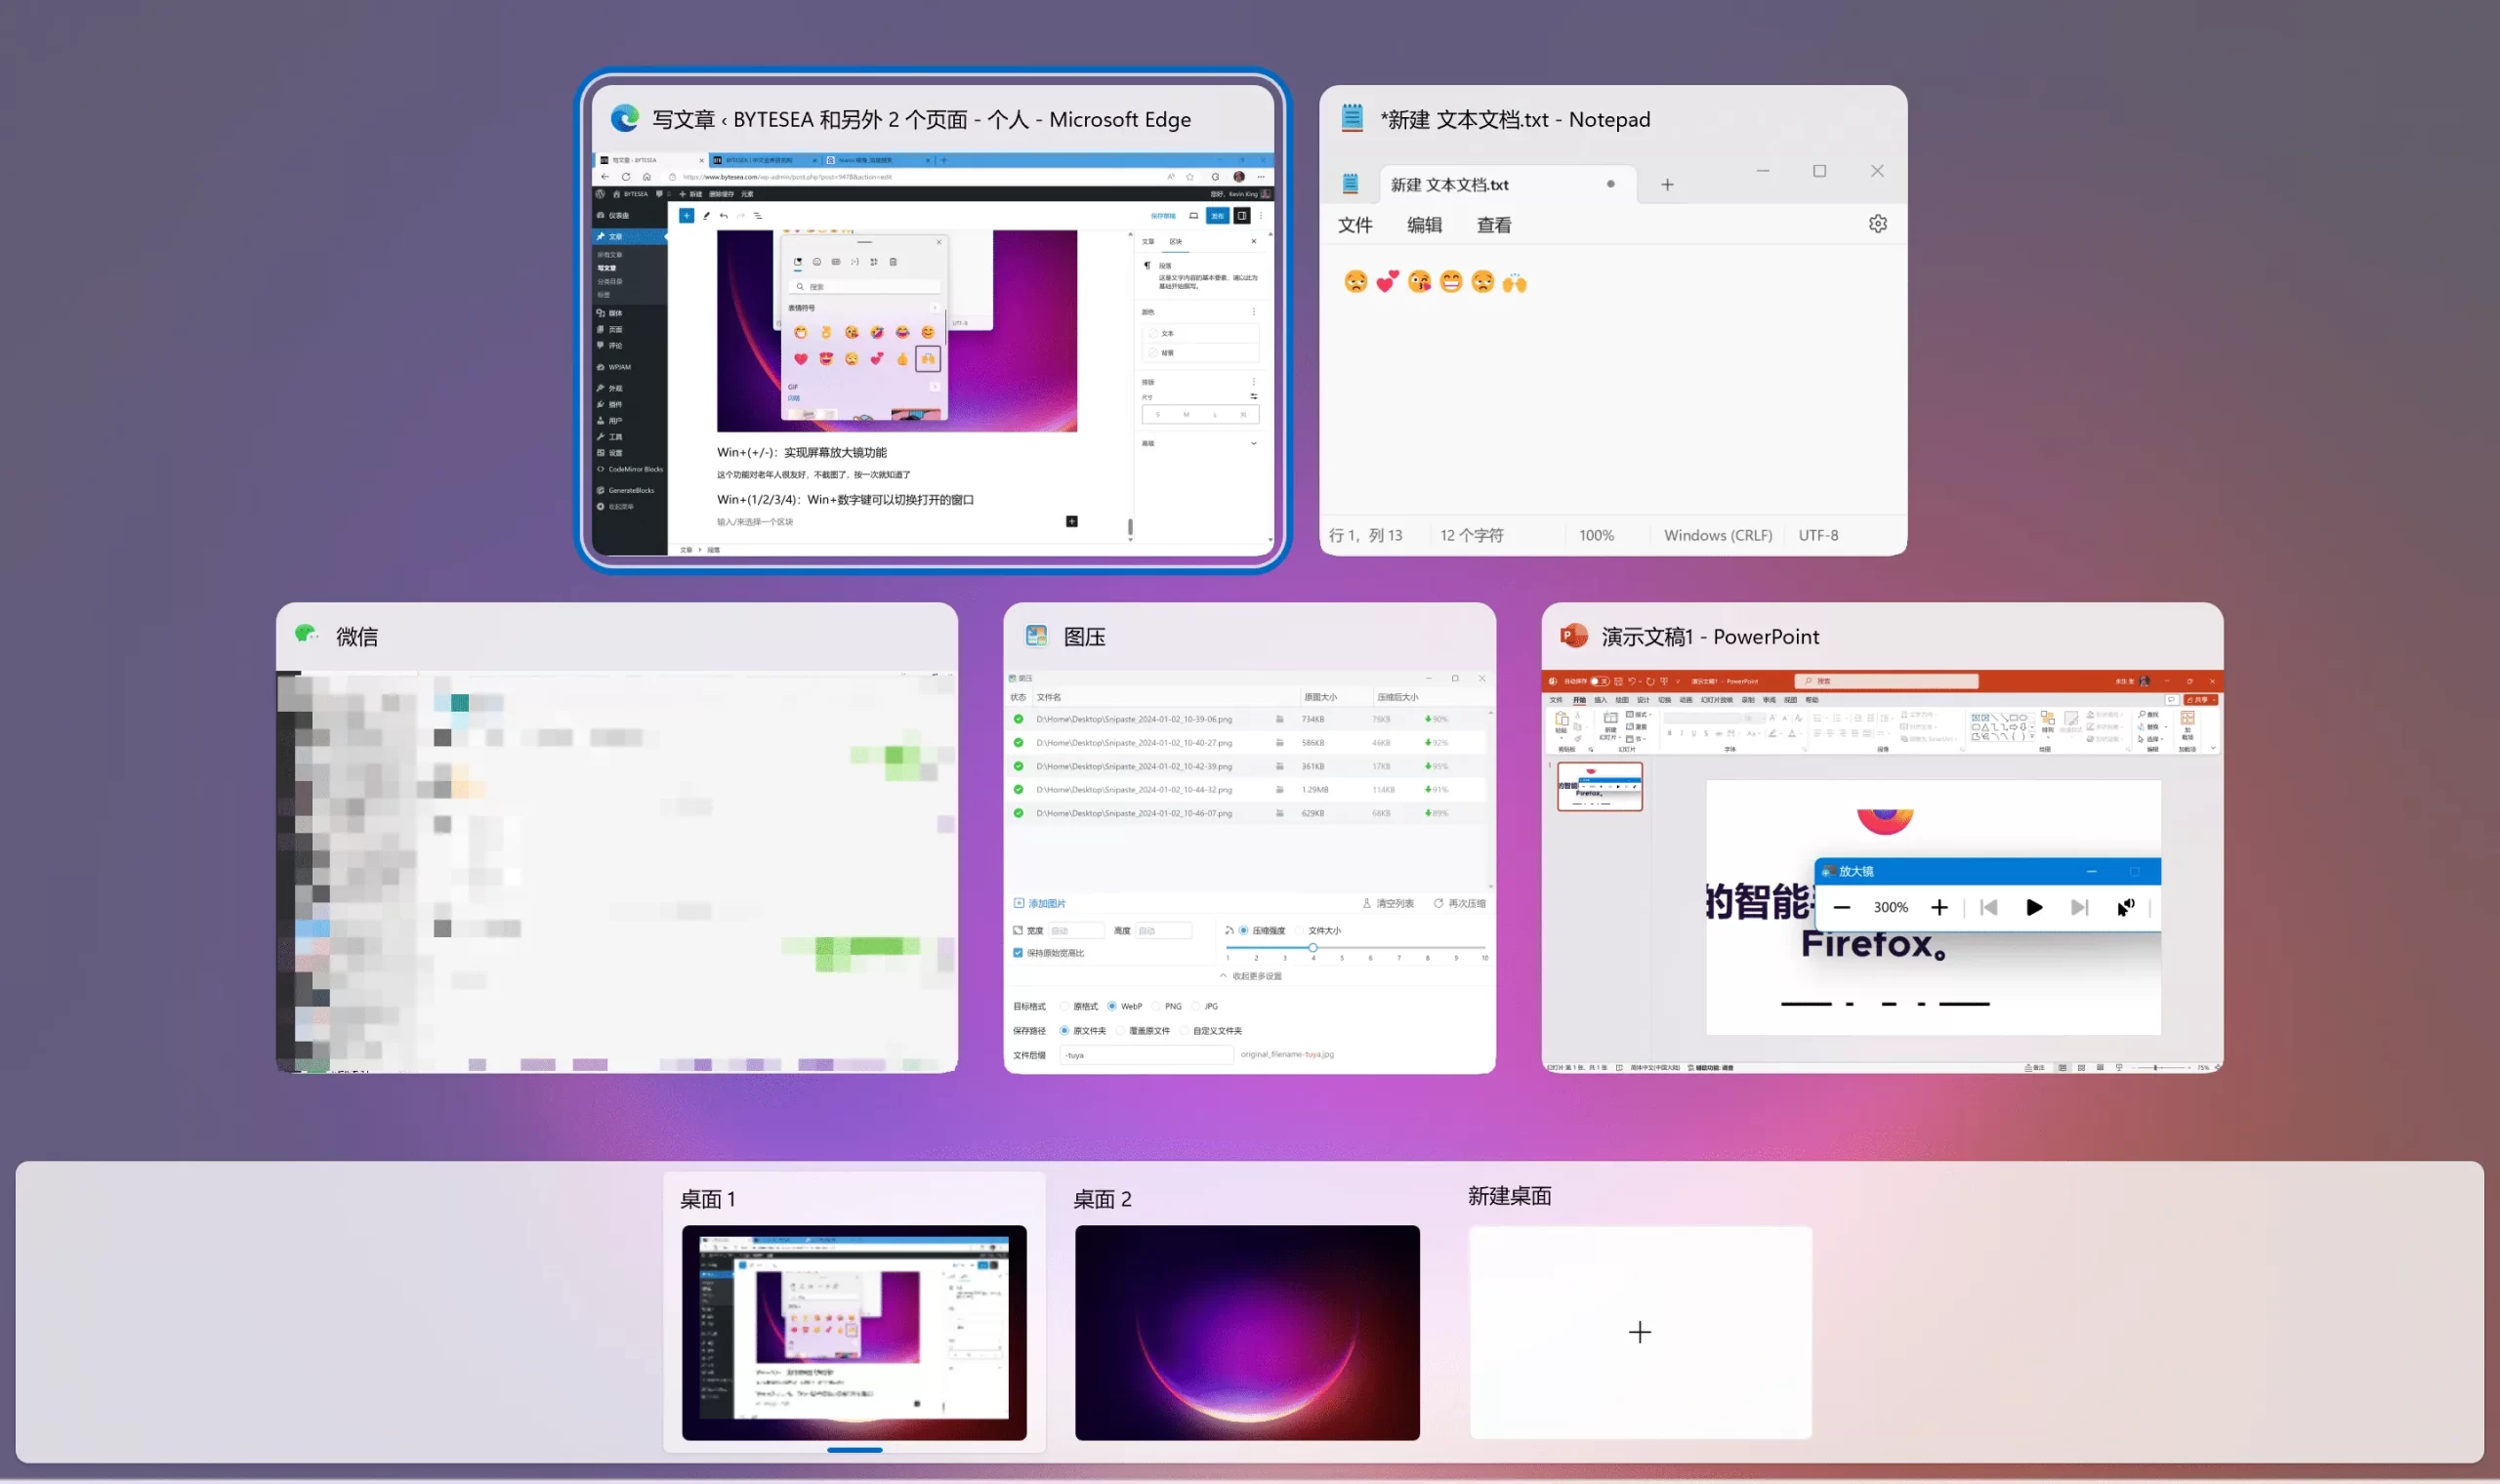Click the Notepad new tab plus icon
Viewport: 2500px width, 1484px height.
click(x=1667, y=185)
